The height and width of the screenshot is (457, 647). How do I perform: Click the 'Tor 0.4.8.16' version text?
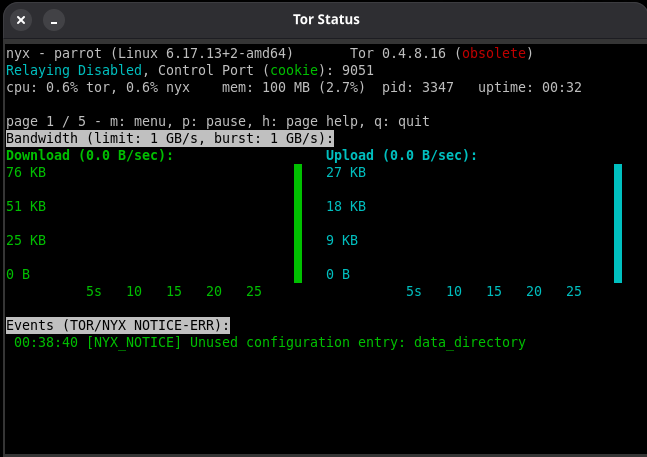[x=398, y=53]
